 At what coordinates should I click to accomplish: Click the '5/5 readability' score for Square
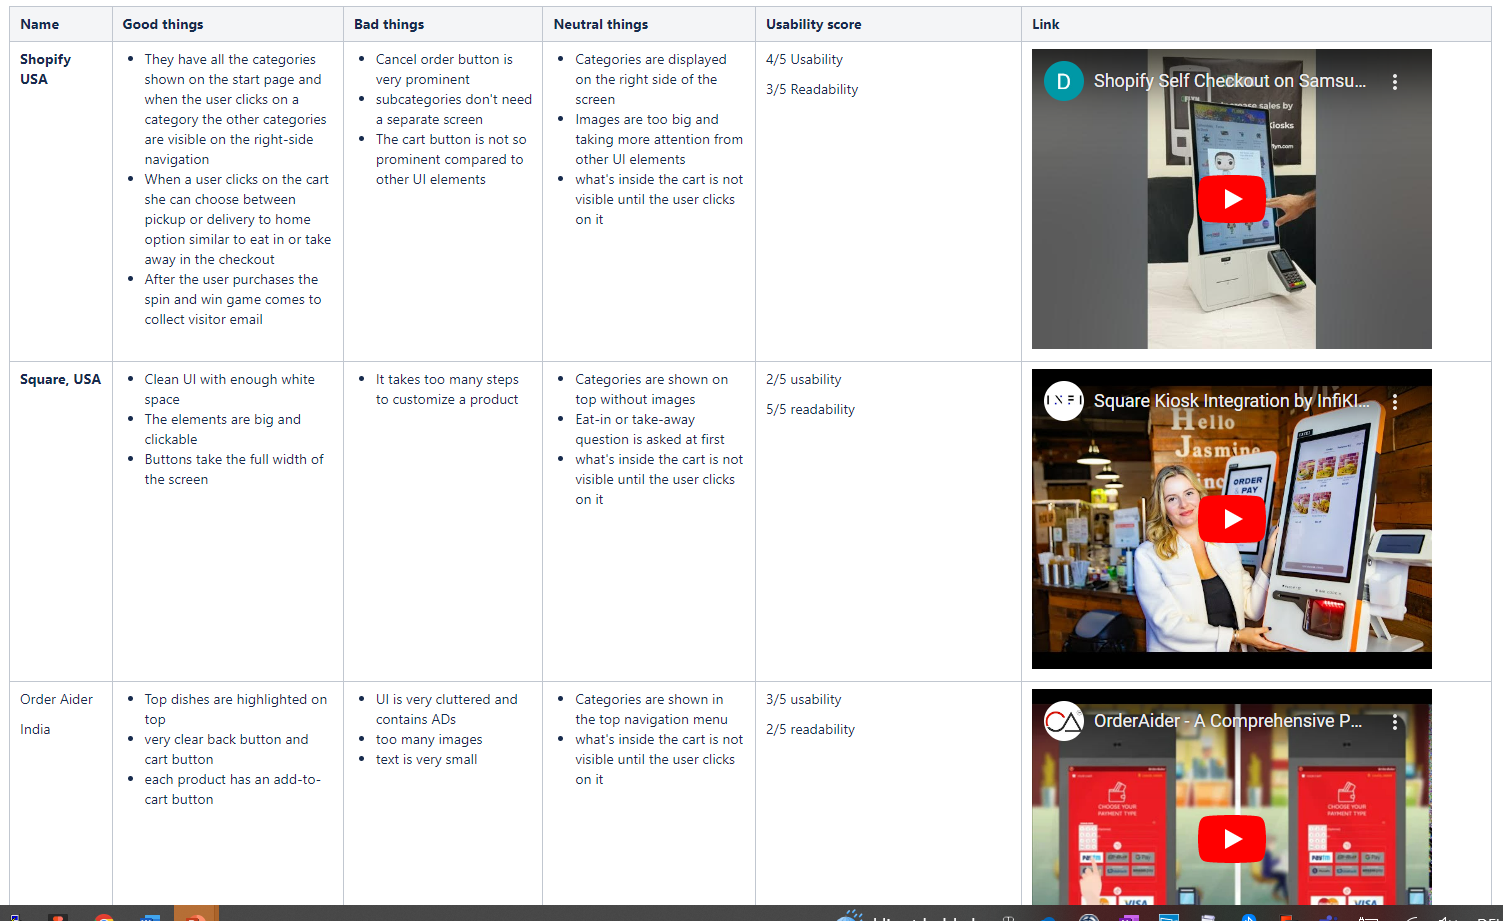click(x=811, y=409)
